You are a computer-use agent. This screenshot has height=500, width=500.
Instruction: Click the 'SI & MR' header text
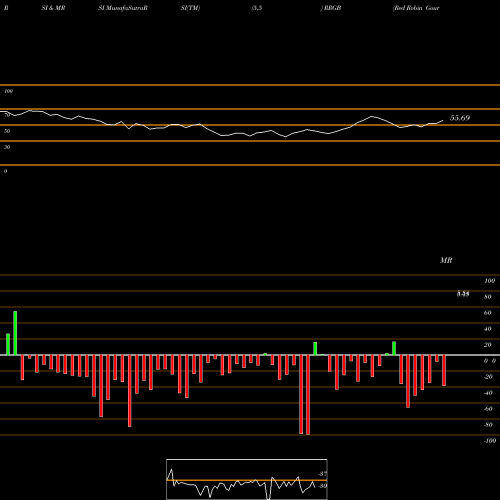(53, 8)
